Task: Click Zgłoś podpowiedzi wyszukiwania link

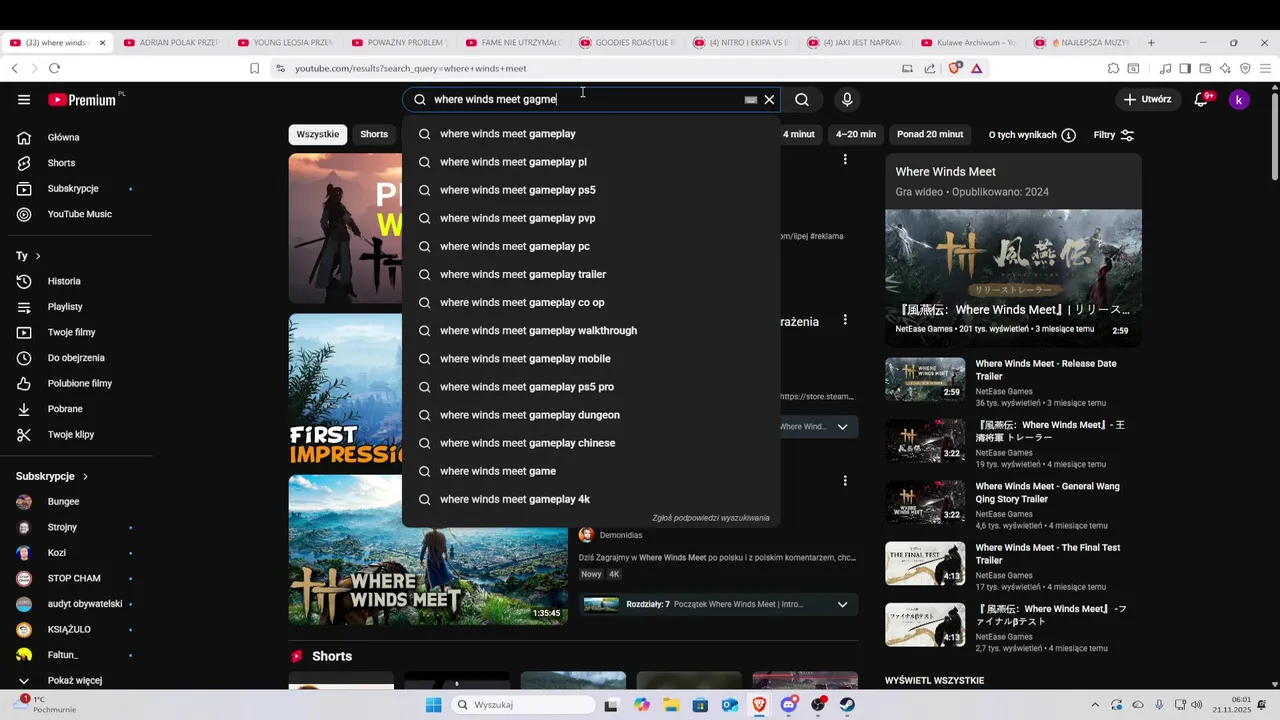Action: 711,518
